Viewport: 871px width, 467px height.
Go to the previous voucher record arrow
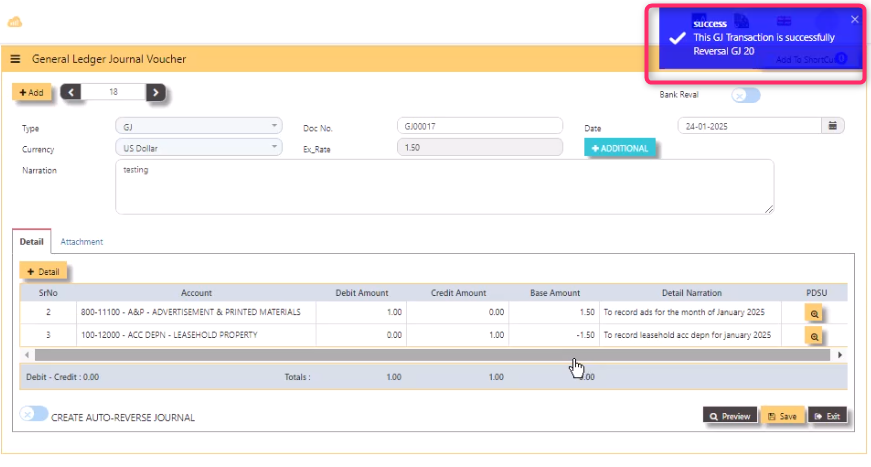[71, 92]
